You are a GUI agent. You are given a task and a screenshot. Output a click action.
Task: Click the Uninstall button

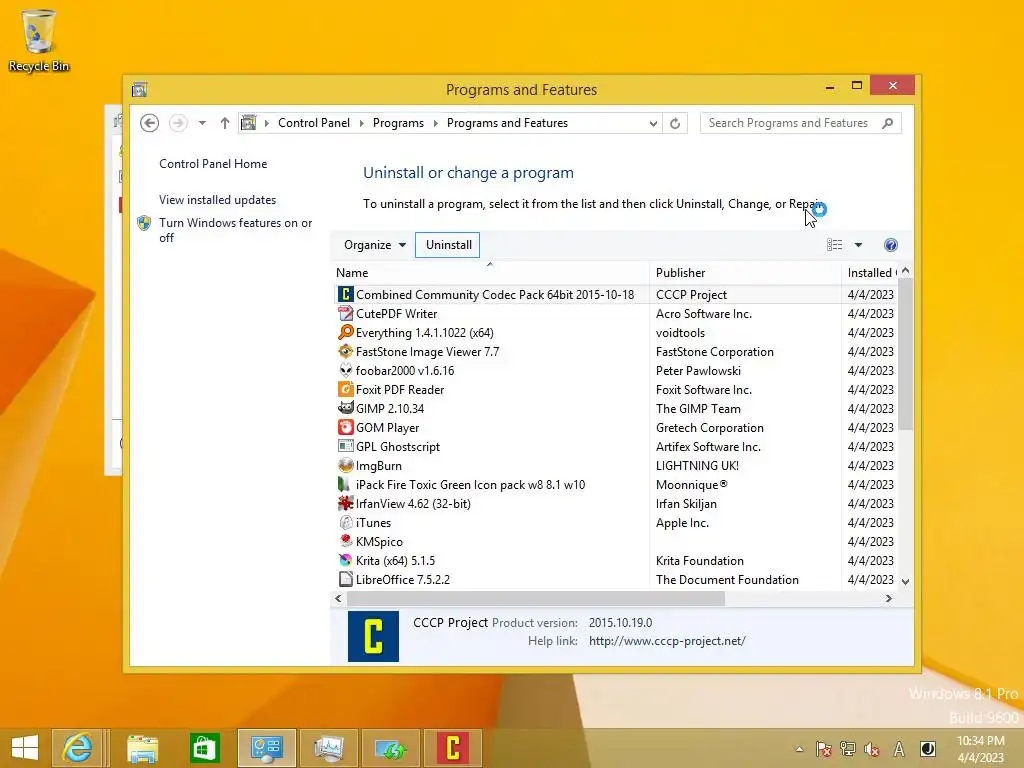coord(448,245)
